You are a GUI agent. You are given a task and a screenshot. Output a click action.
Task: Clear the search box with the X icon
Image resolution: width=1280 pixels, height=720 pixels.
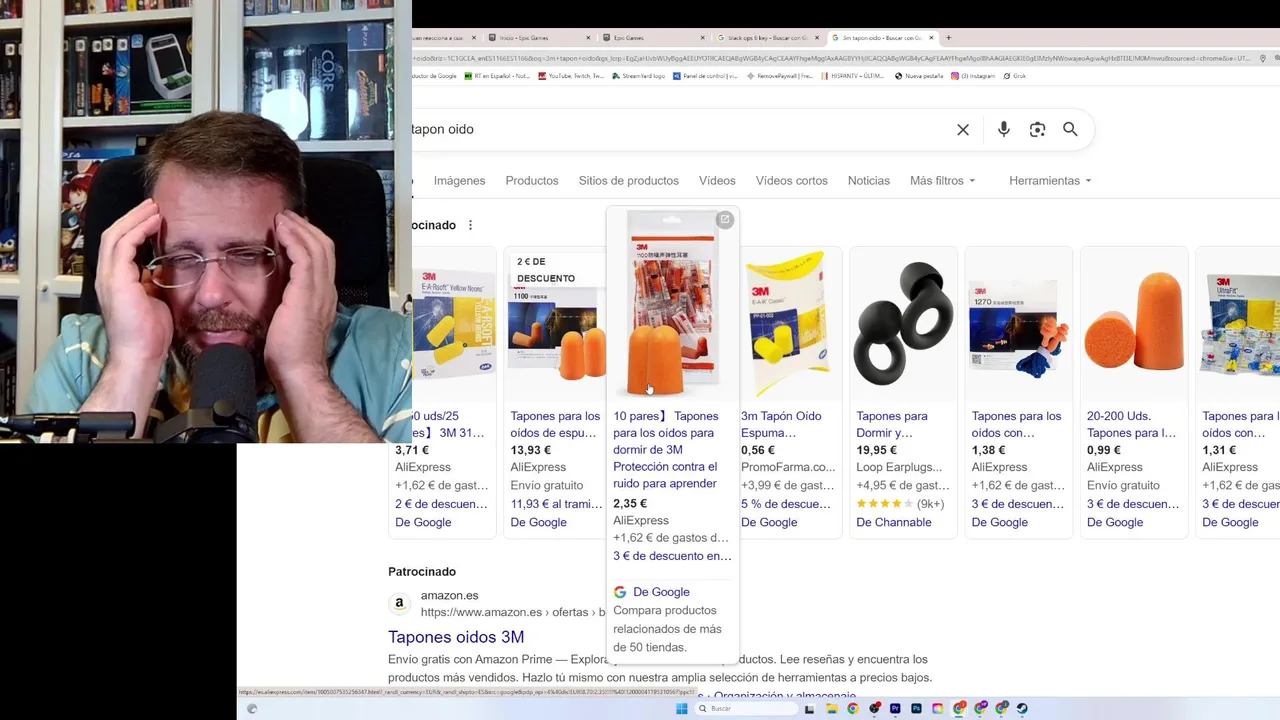click(x=963, y=130)
